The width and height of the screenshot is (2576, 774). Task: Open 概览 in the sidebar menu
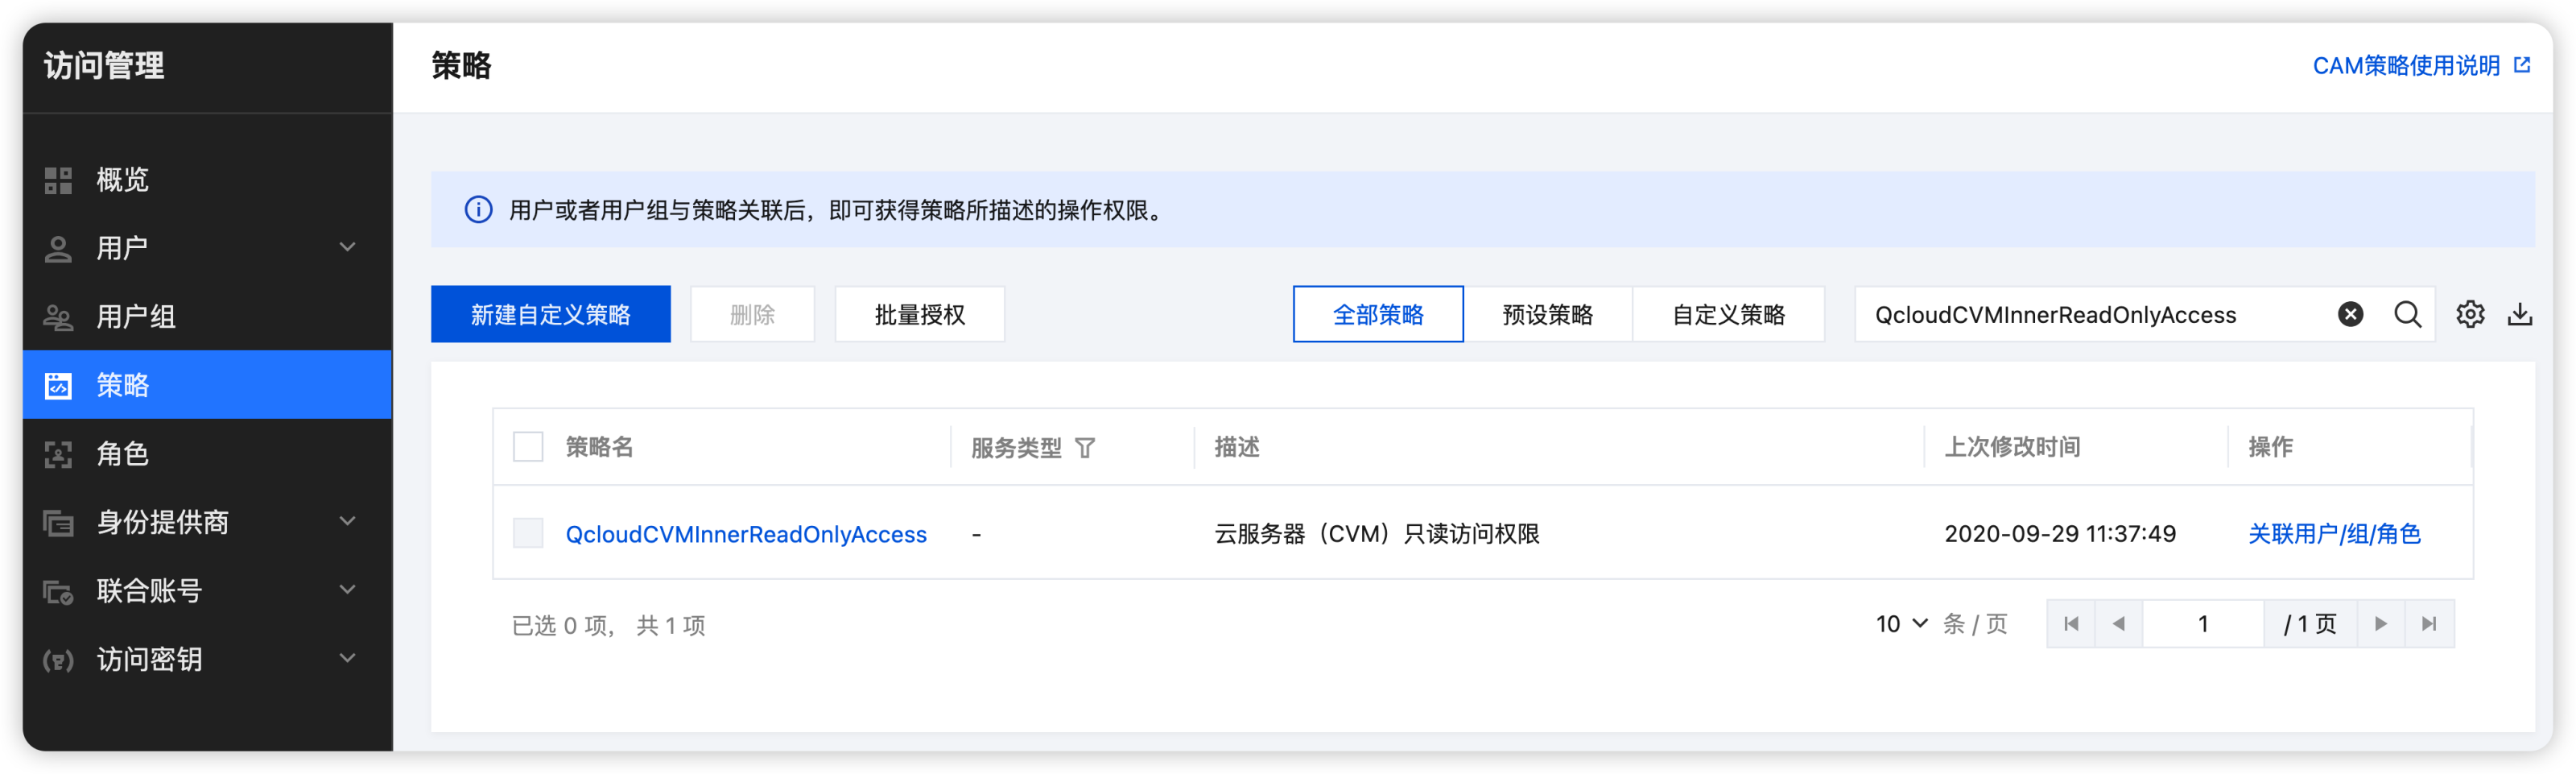tap(207, 180)
